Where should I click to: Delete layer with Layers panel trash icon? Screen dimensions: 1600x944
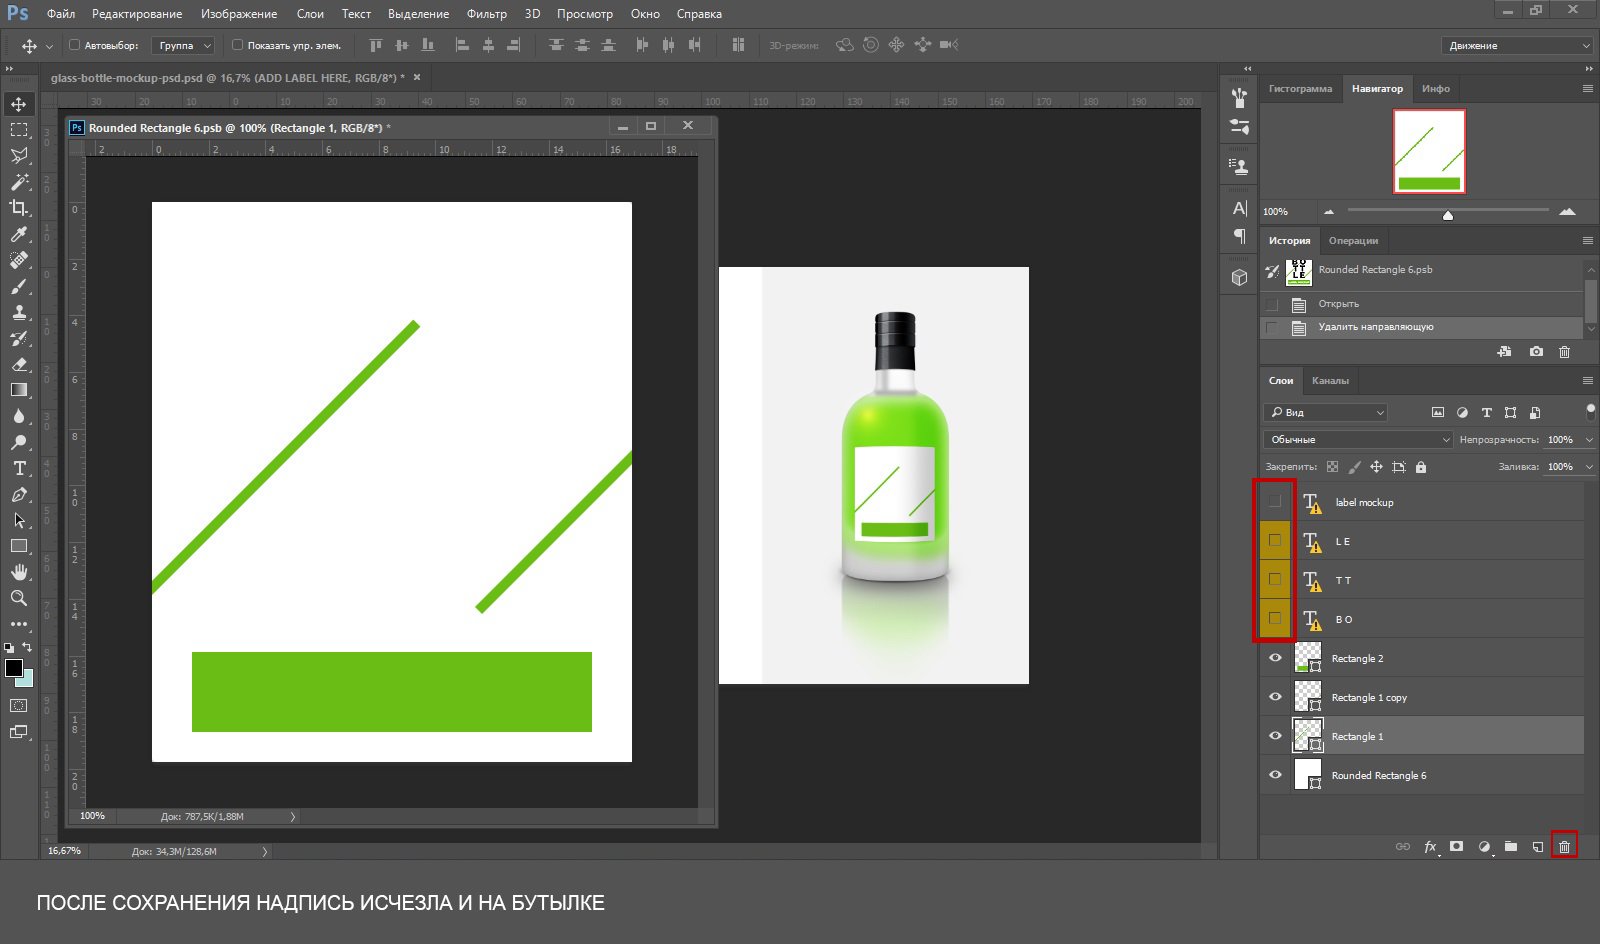coord(1564,846)
